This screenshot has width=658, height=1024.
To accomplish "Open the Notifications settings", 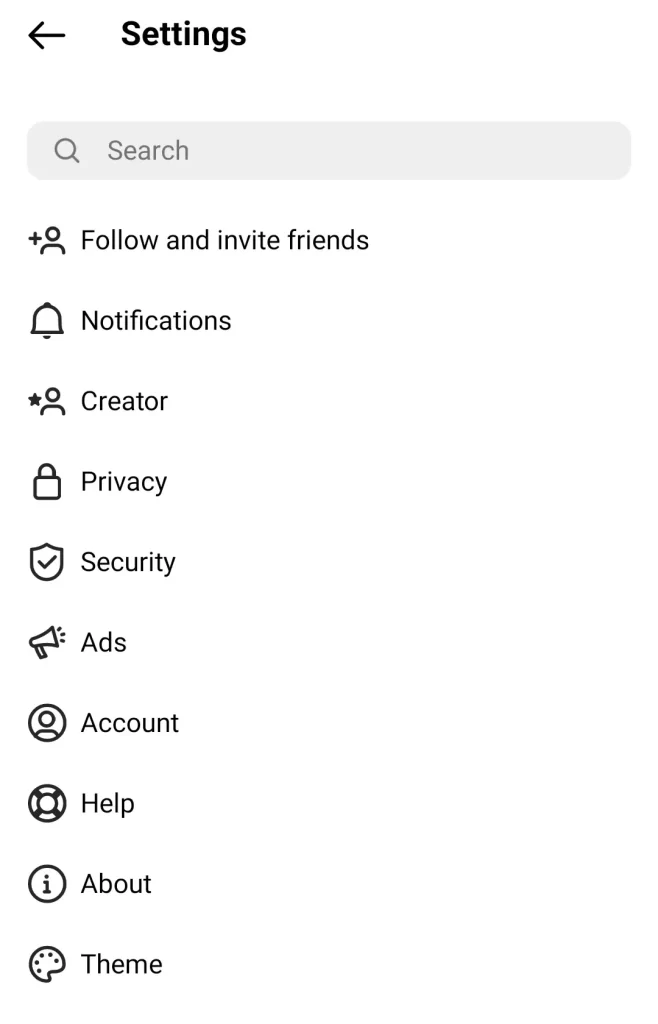I will (x=156, y=321).
